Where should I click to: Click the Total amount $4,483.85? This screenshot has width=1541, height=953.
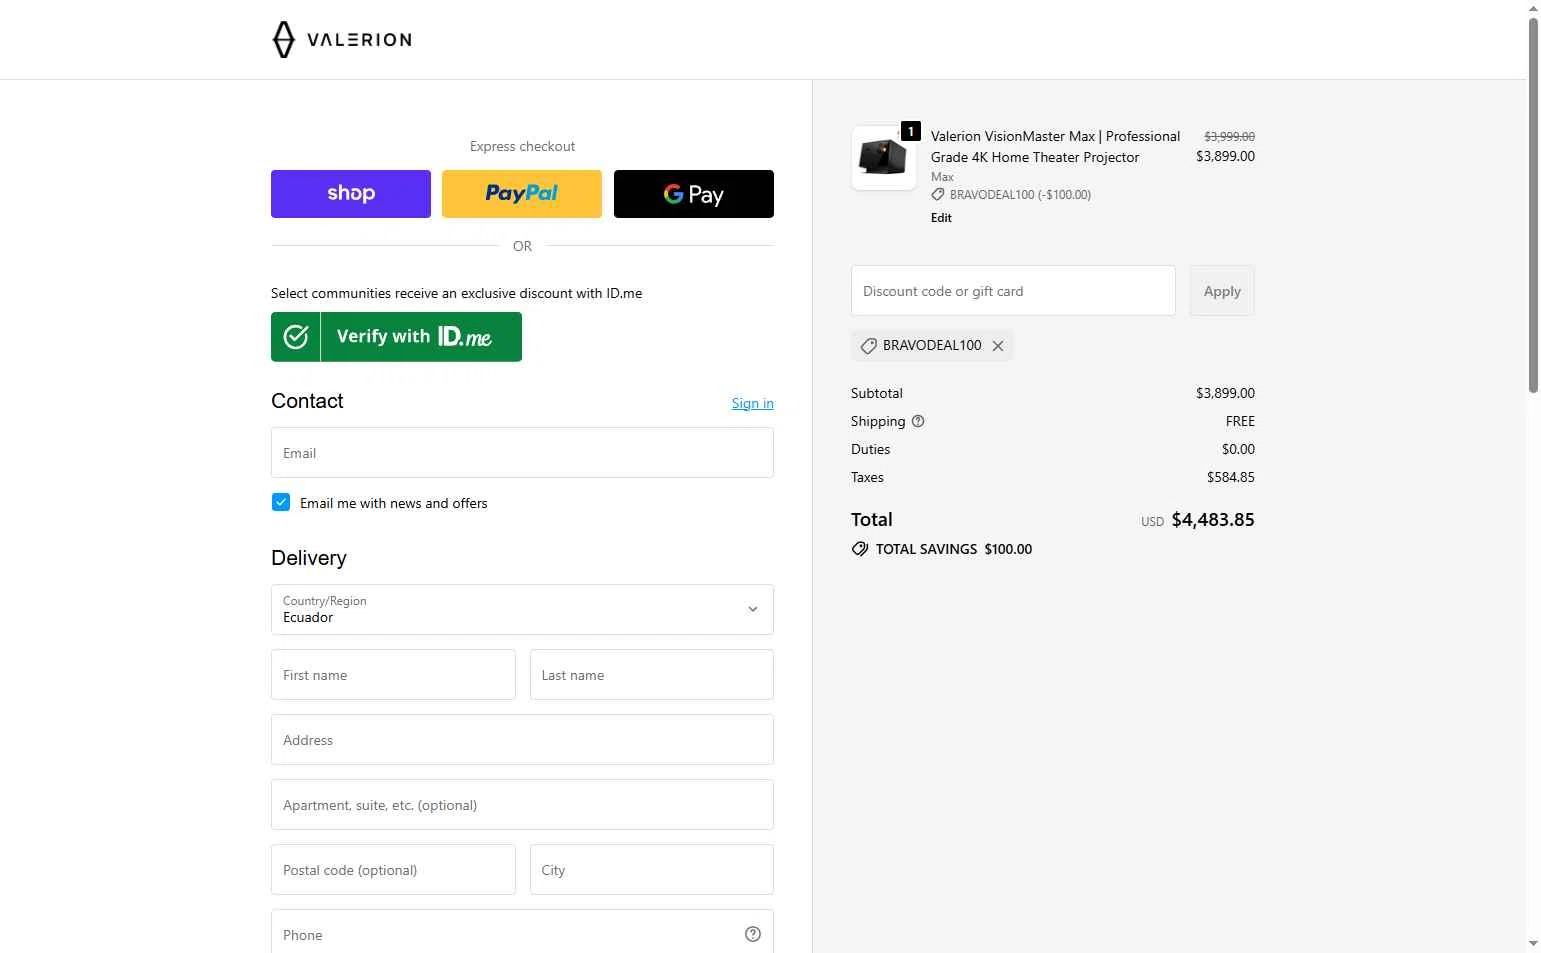coord(1213,520)
